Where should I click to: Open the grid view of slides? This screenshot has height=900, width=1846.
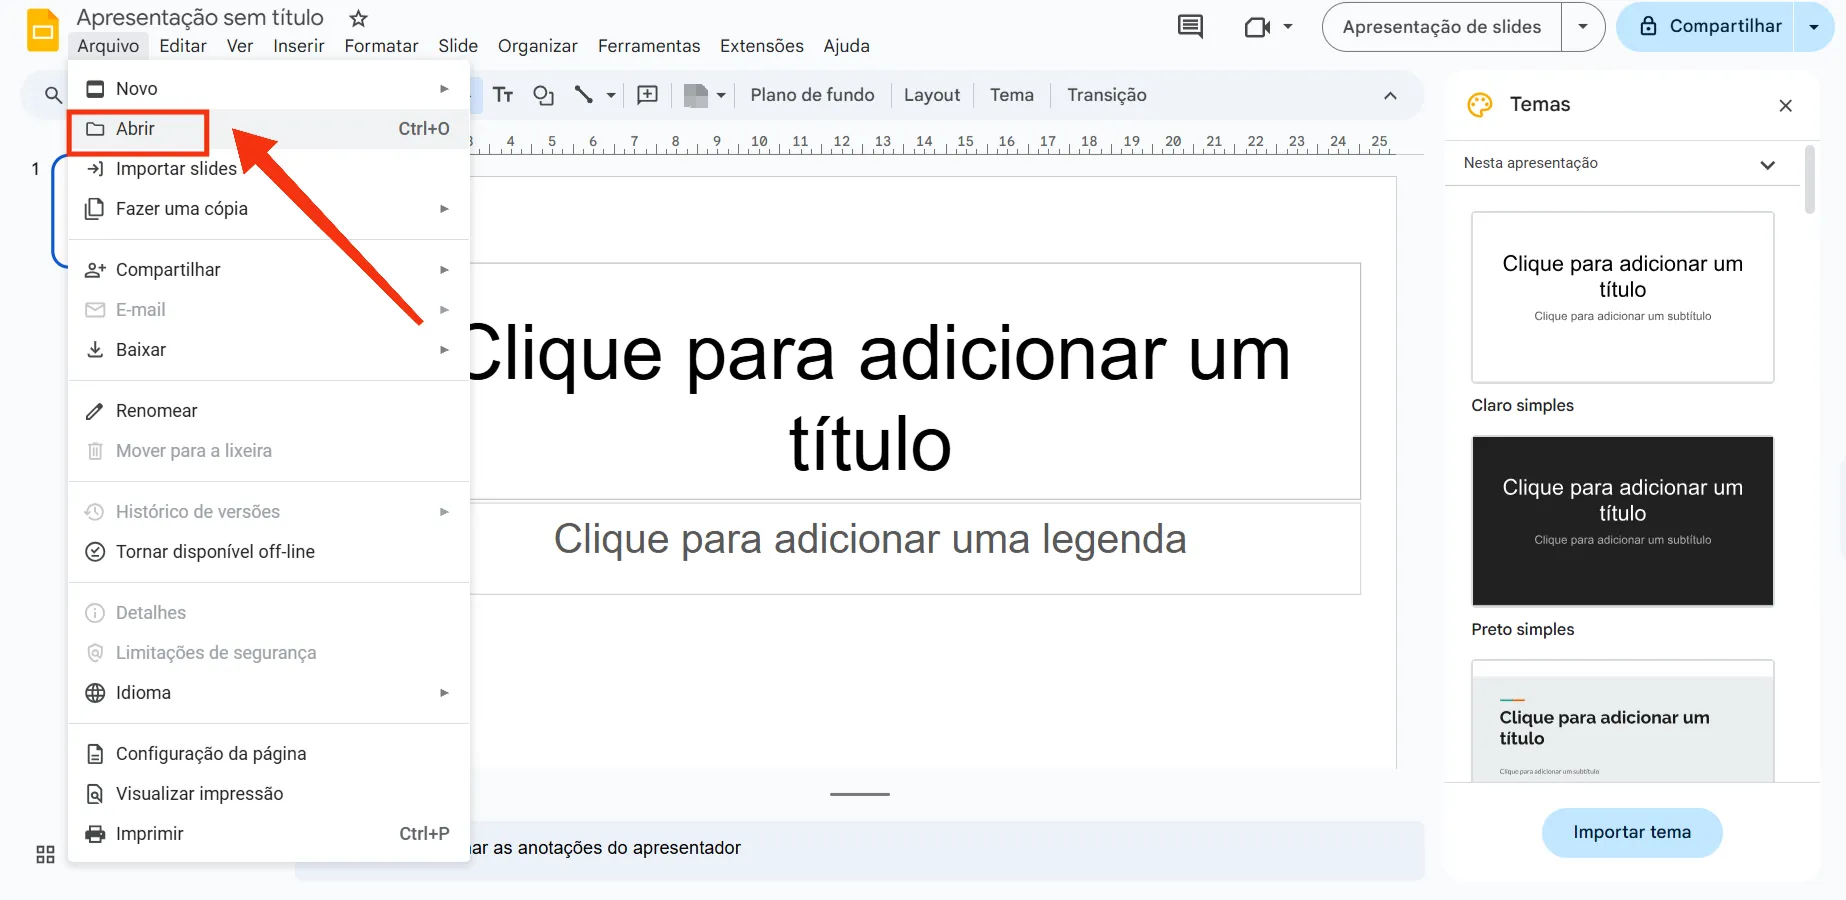tap(44, 855)
